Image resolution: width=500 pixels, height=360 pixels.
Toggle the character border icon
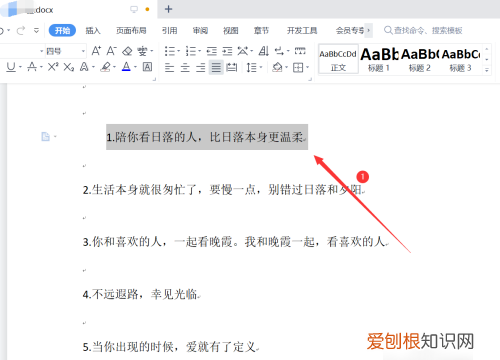click(x=147, y=67)
